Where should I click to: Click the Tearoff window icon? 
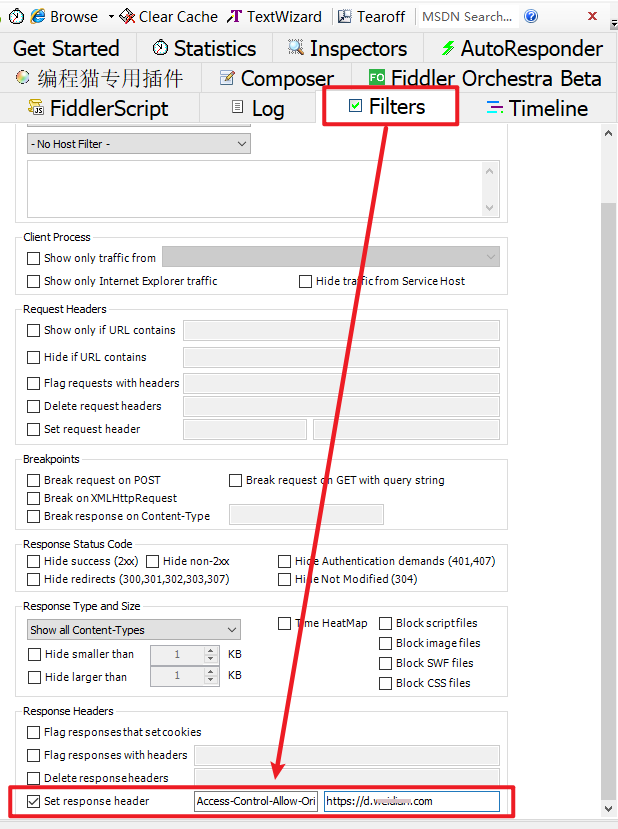345,16
